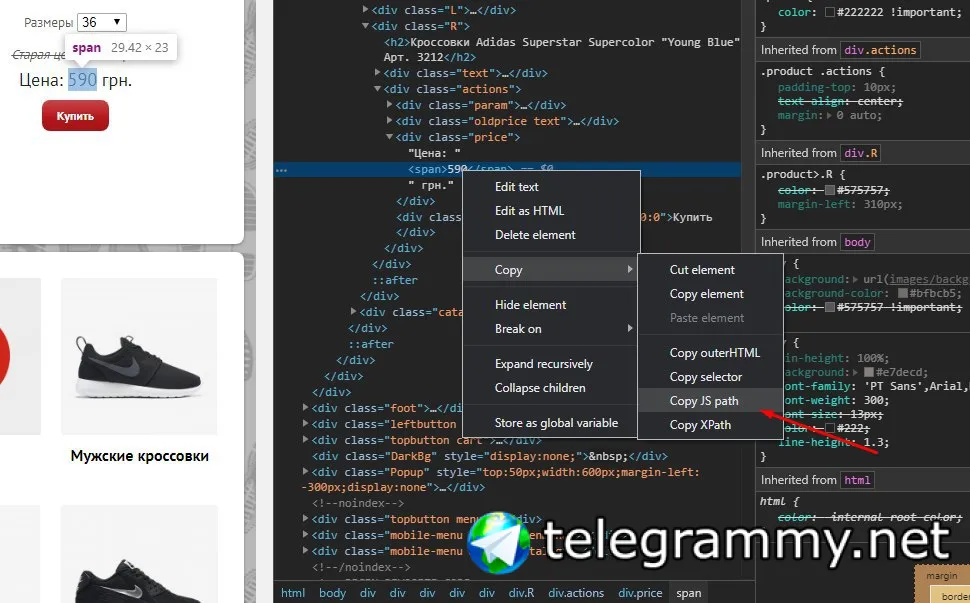
Task: Choose Cut element in submenu
Action: click(x=710, y=270)
